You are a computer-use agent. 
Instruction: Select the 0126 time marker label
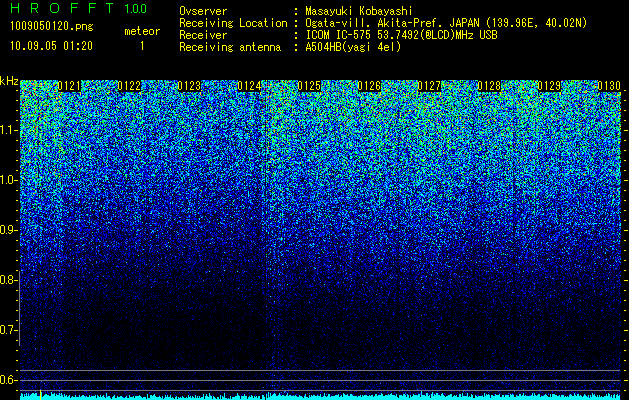click(369, 86)
